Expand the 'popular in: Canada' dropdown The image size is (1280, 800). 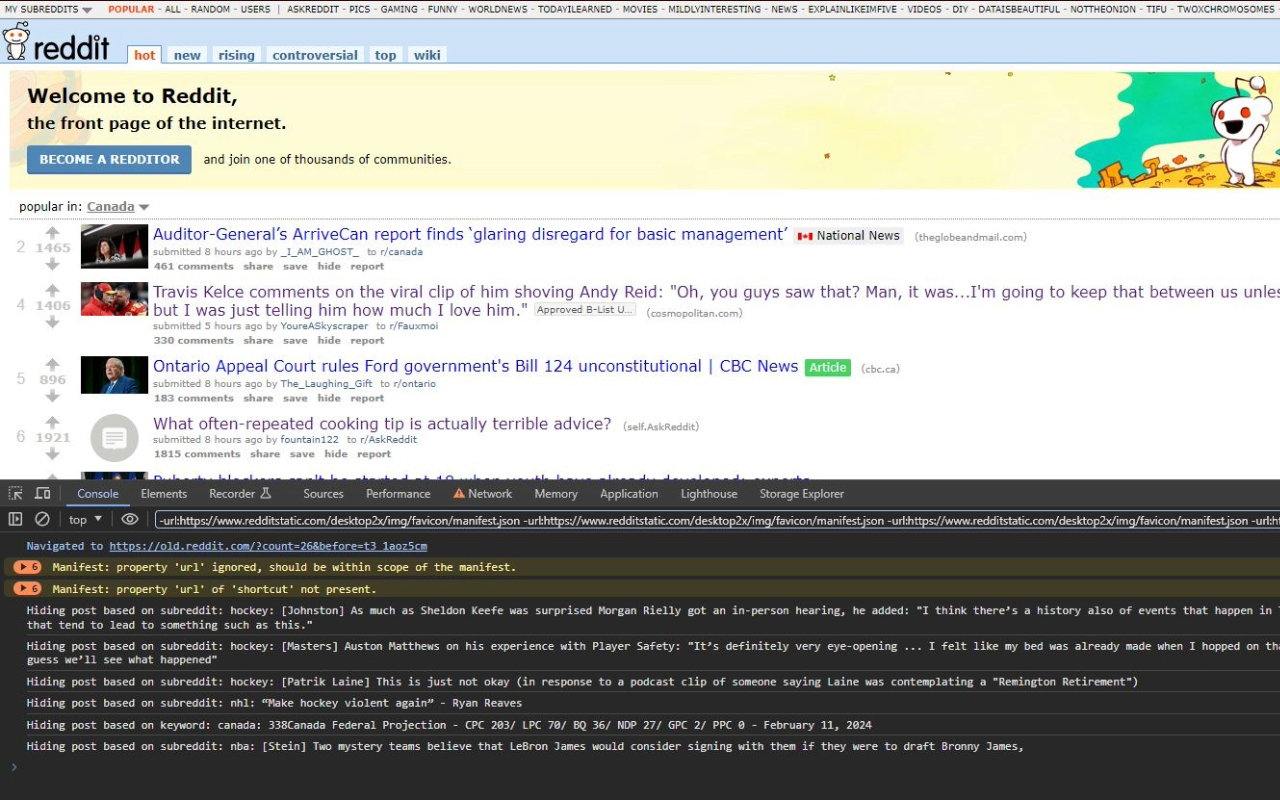coord(110,206)
